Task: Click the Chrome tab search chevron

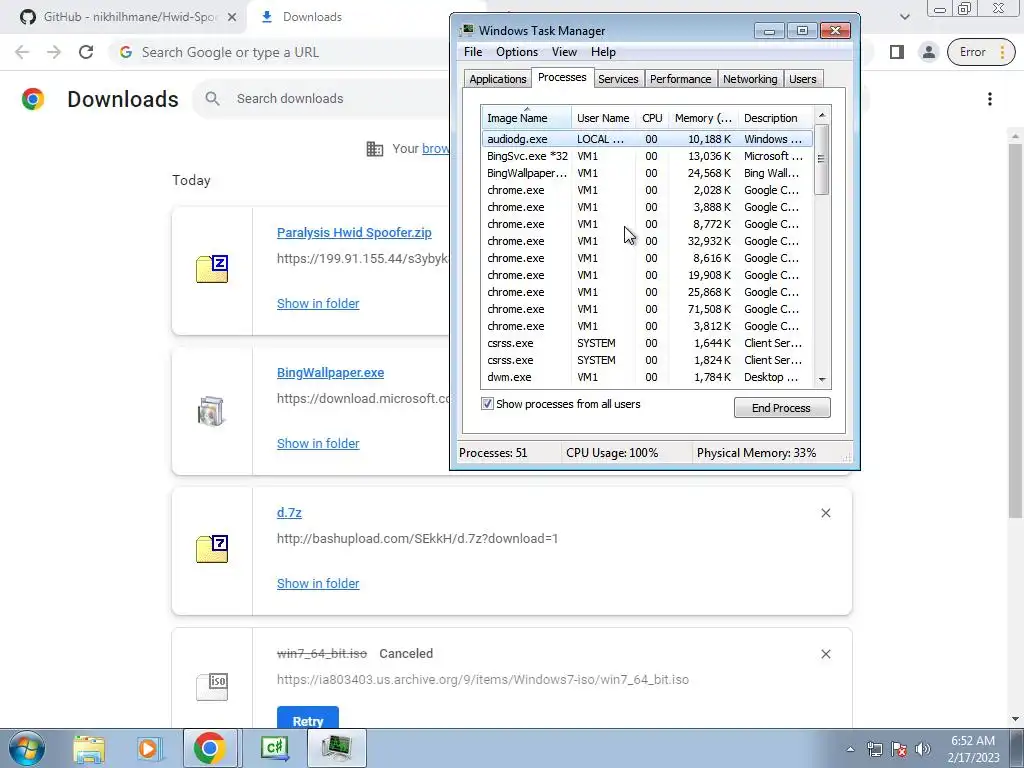Action: pyautogui.click(x=904, y=17)
